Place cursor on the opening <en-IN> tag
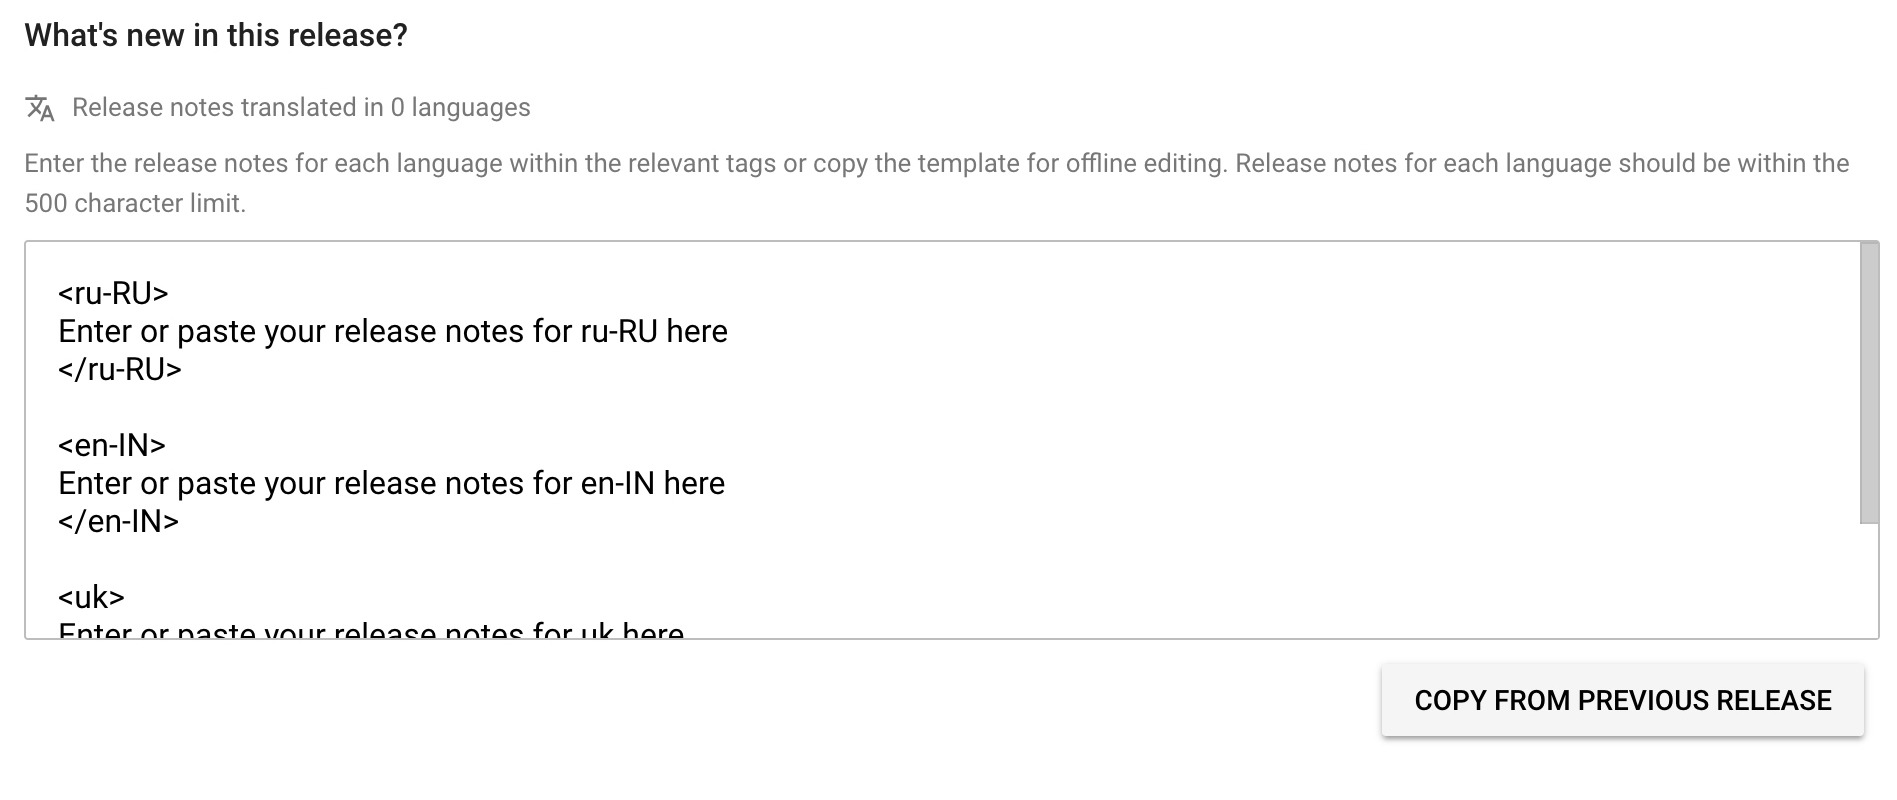The height and width of the screenshot is (800, 1897). pyautogui.click(x=112, y=445)
